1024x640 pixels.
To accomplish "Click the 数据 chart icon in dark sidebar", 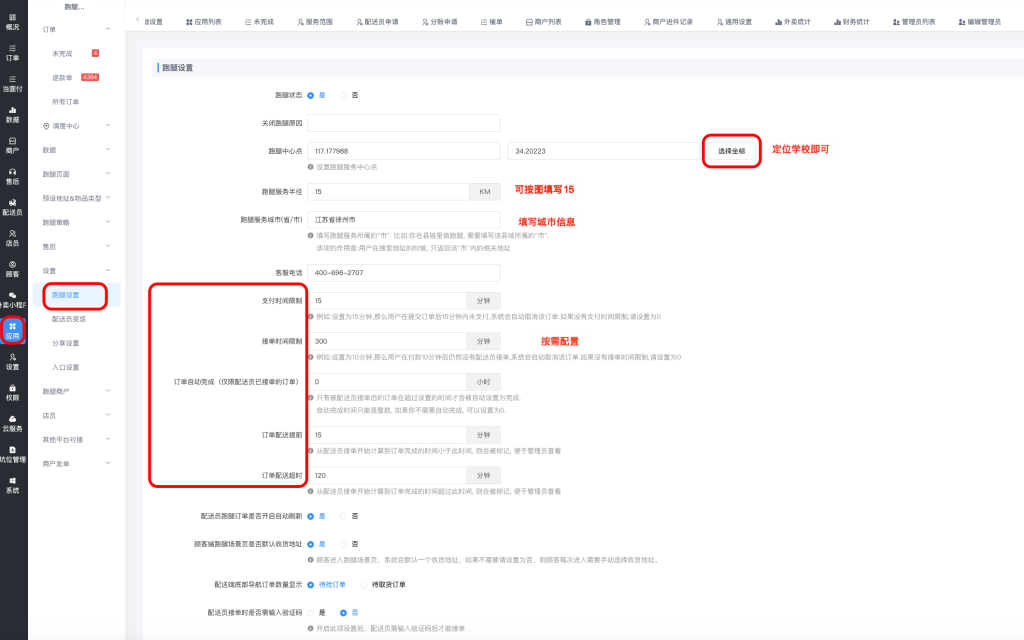I will (12, 113).
